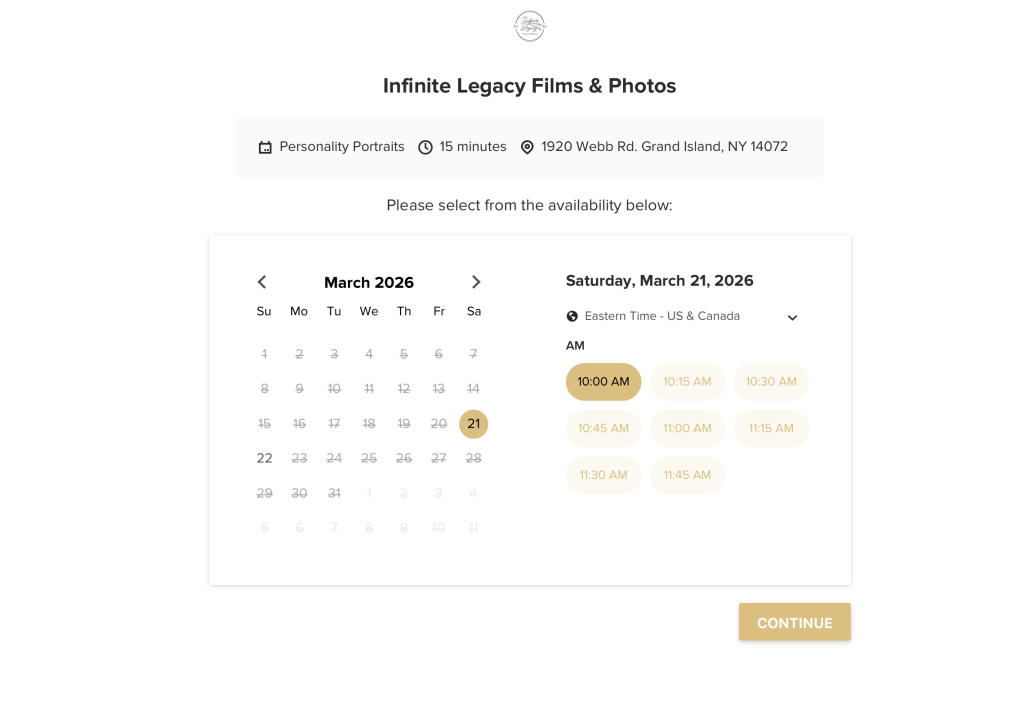Choose the 11:45 AM slot
The image size is (1024, 709).
coord(687,475)
